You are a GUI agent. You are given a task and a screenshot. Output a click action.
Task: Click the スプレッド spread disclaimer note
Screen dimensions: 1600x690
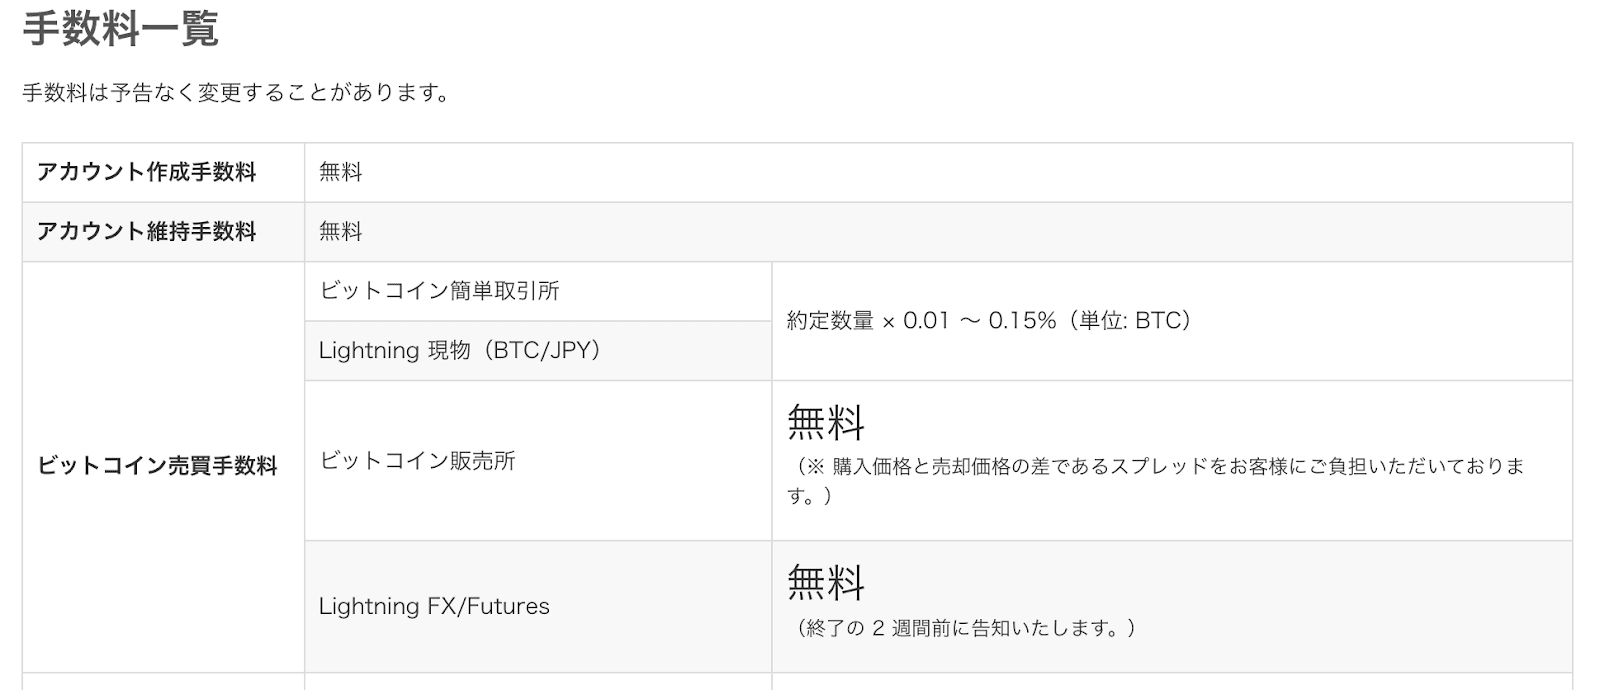tap(1156, 481)
